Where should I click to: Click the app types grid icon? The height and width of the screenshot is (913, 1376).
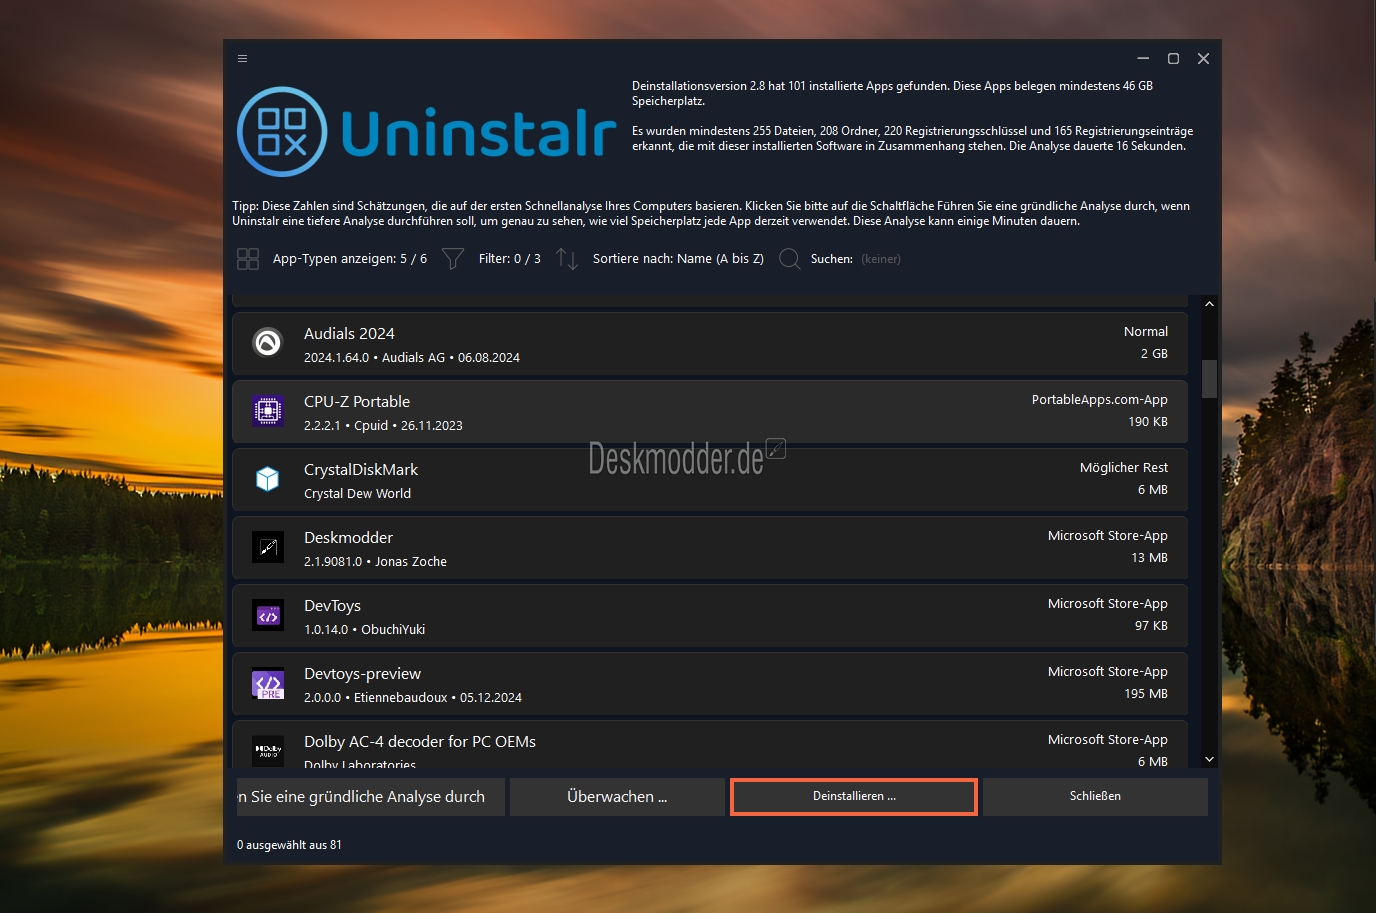pos(248,259)
